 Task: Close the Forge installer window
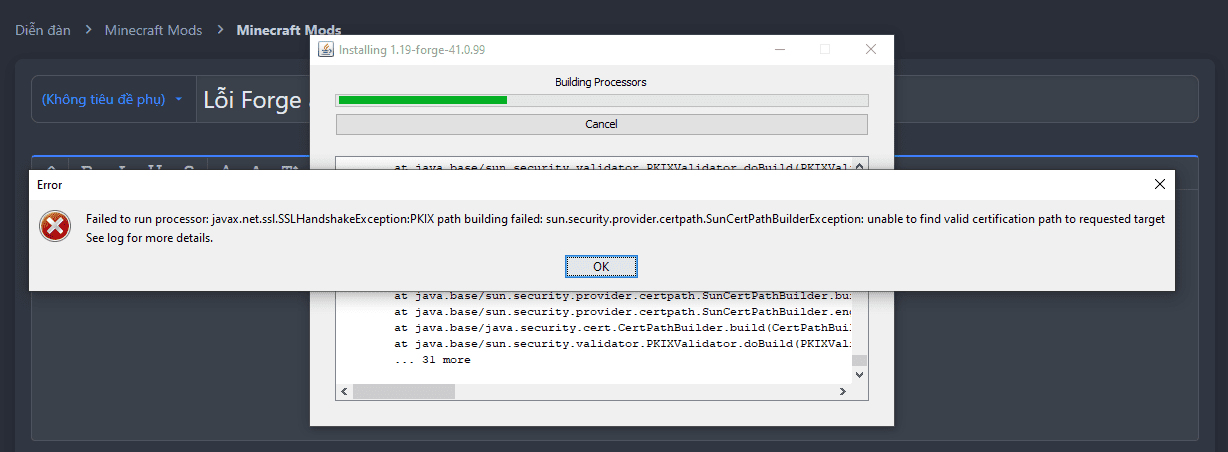(871, 49)
